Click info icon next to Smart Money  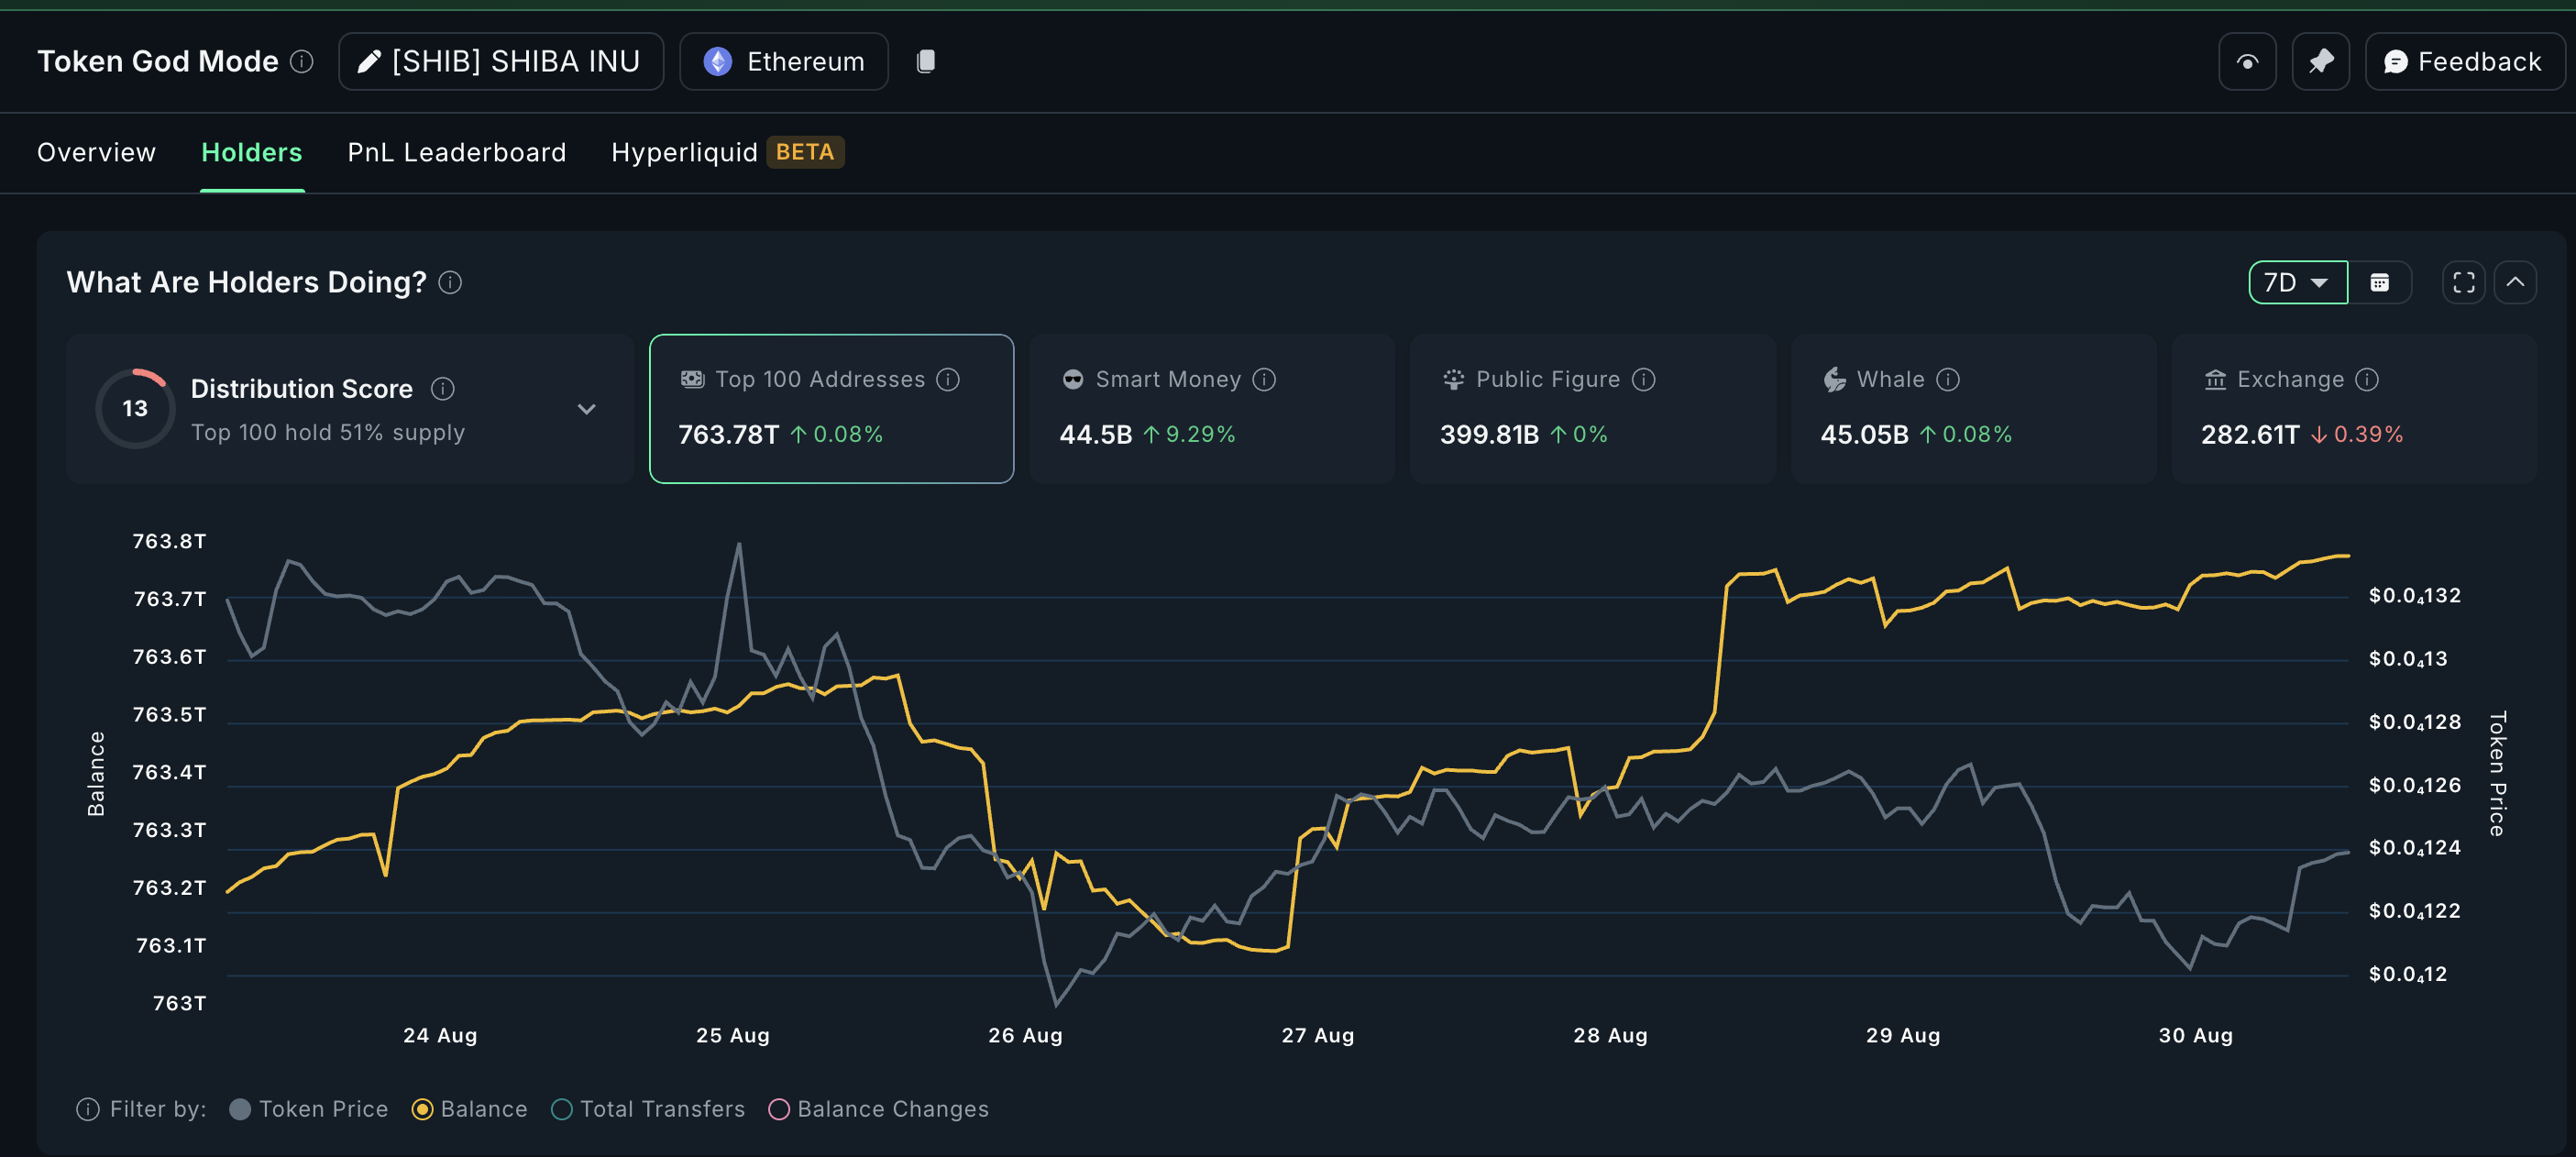pos(1264,379)
